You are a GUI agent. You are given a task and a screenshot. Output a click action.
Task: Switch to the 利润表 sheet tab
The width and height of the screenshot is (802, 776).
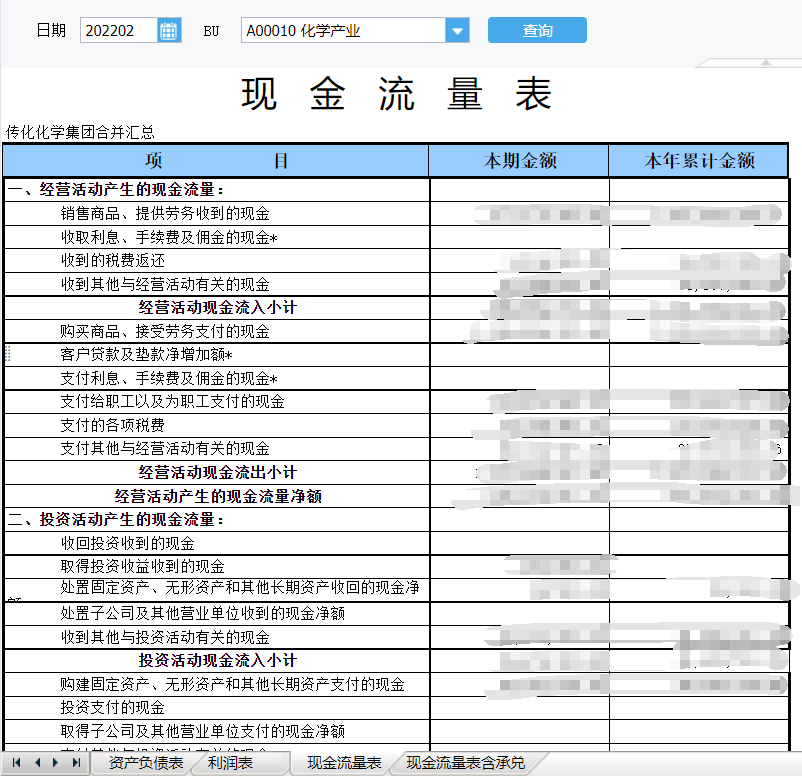click(x=230, y=763)
